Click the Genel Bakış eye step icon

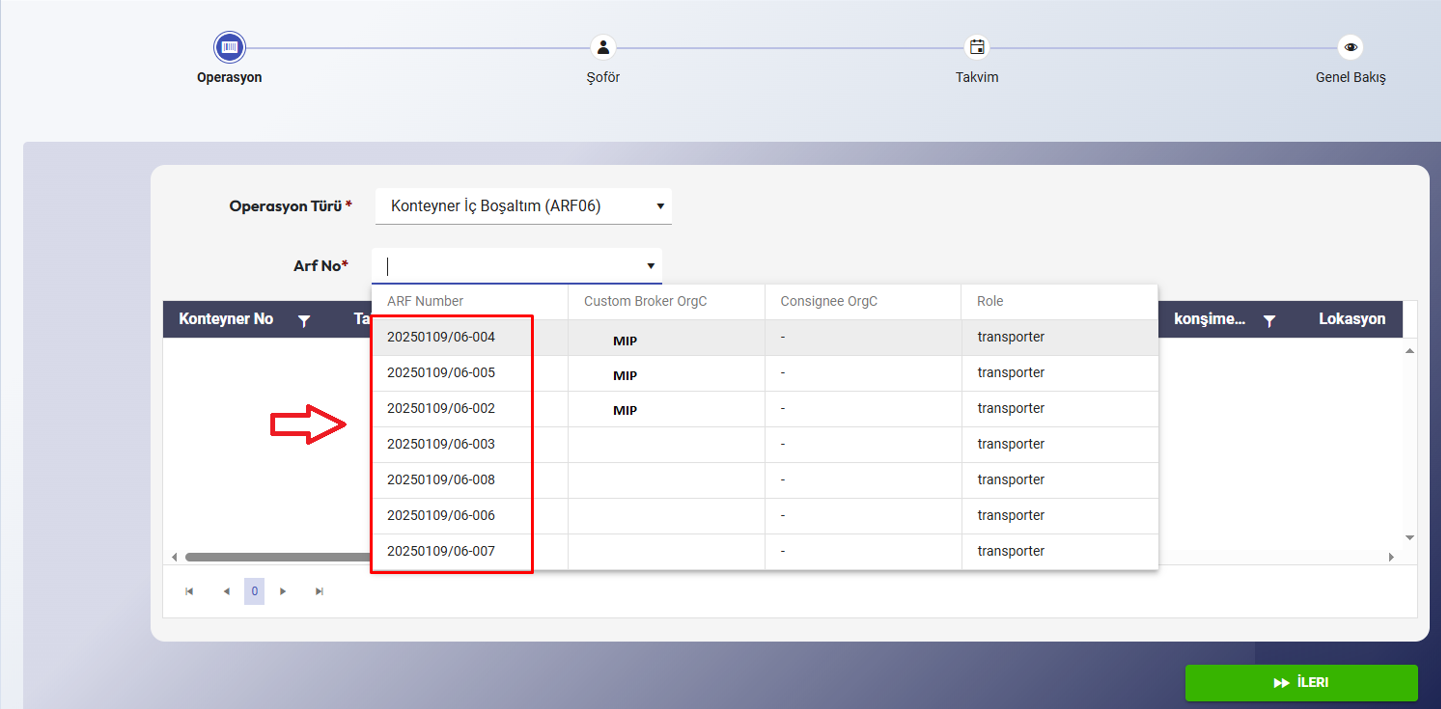(x=1350, y=47)
